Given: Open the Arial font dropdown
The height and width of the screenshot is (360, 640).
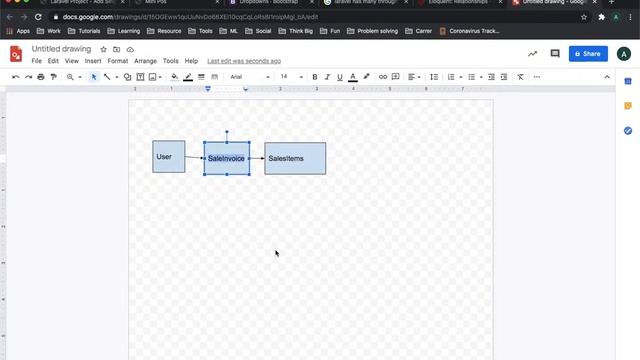Looking at the screenshot, I should [250, 77].
